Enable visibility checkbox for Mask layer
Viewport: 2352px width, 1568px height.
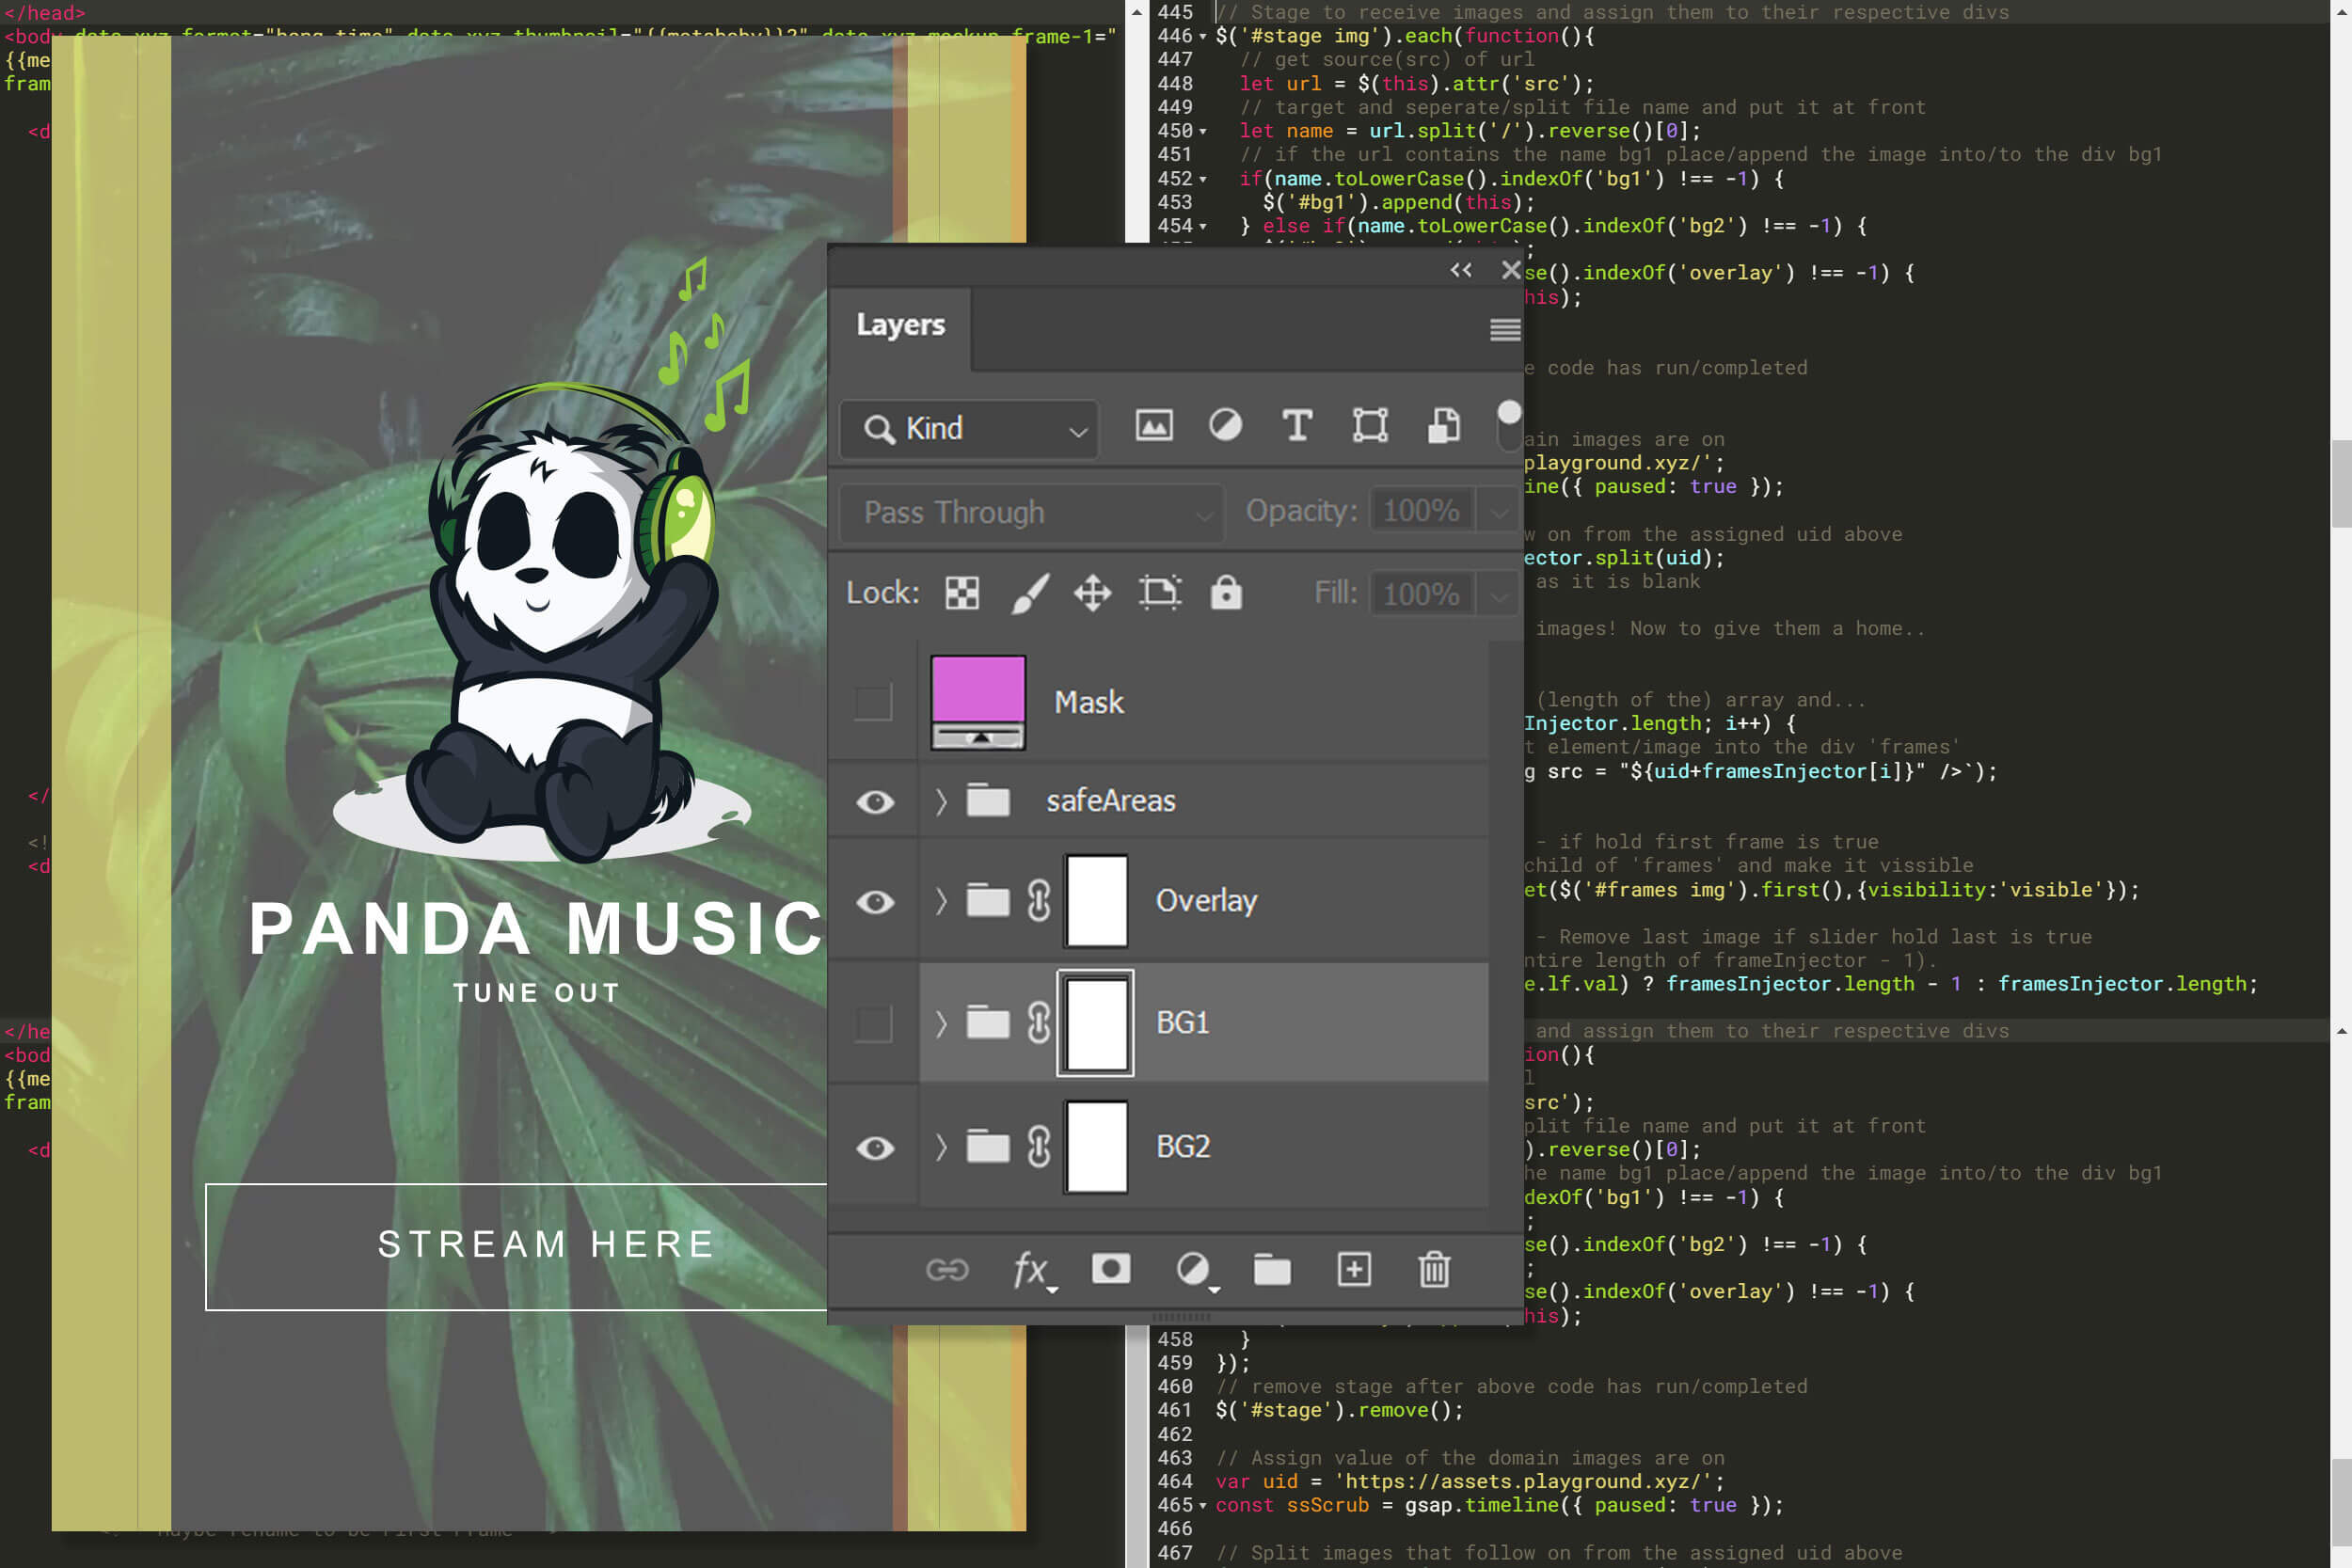coord(873,700)
